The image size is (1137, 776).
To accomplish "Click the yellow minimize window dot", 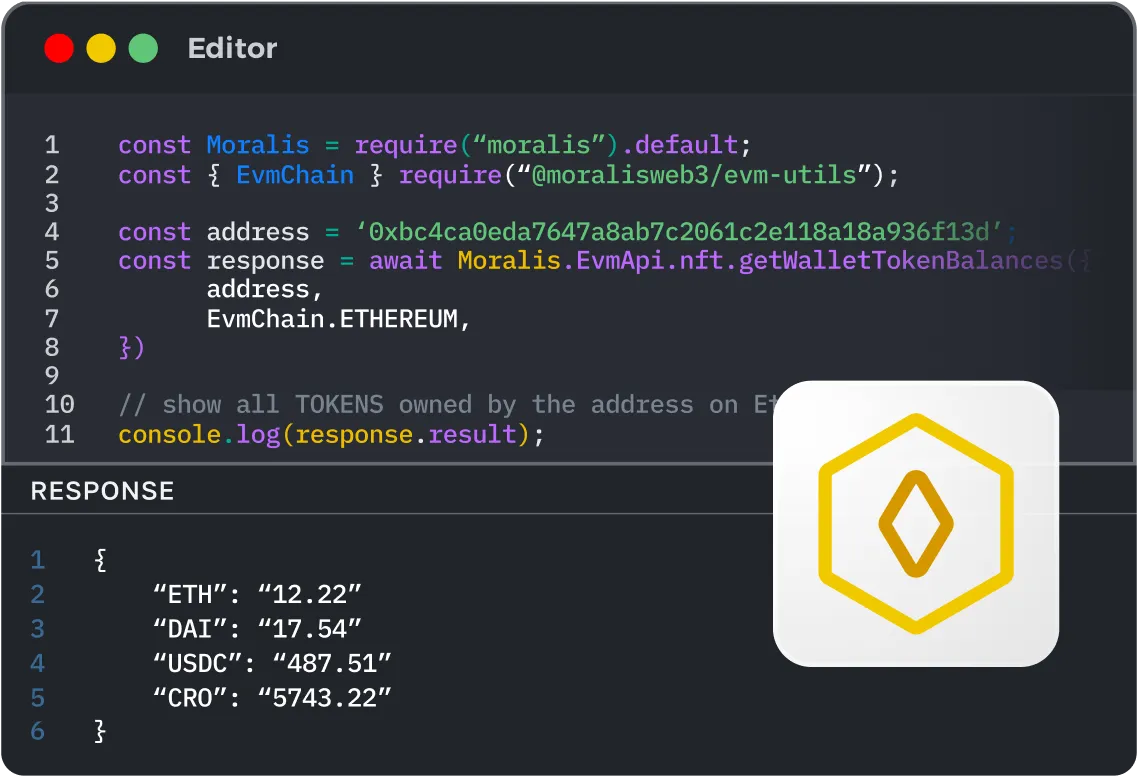I will (101, 49).
